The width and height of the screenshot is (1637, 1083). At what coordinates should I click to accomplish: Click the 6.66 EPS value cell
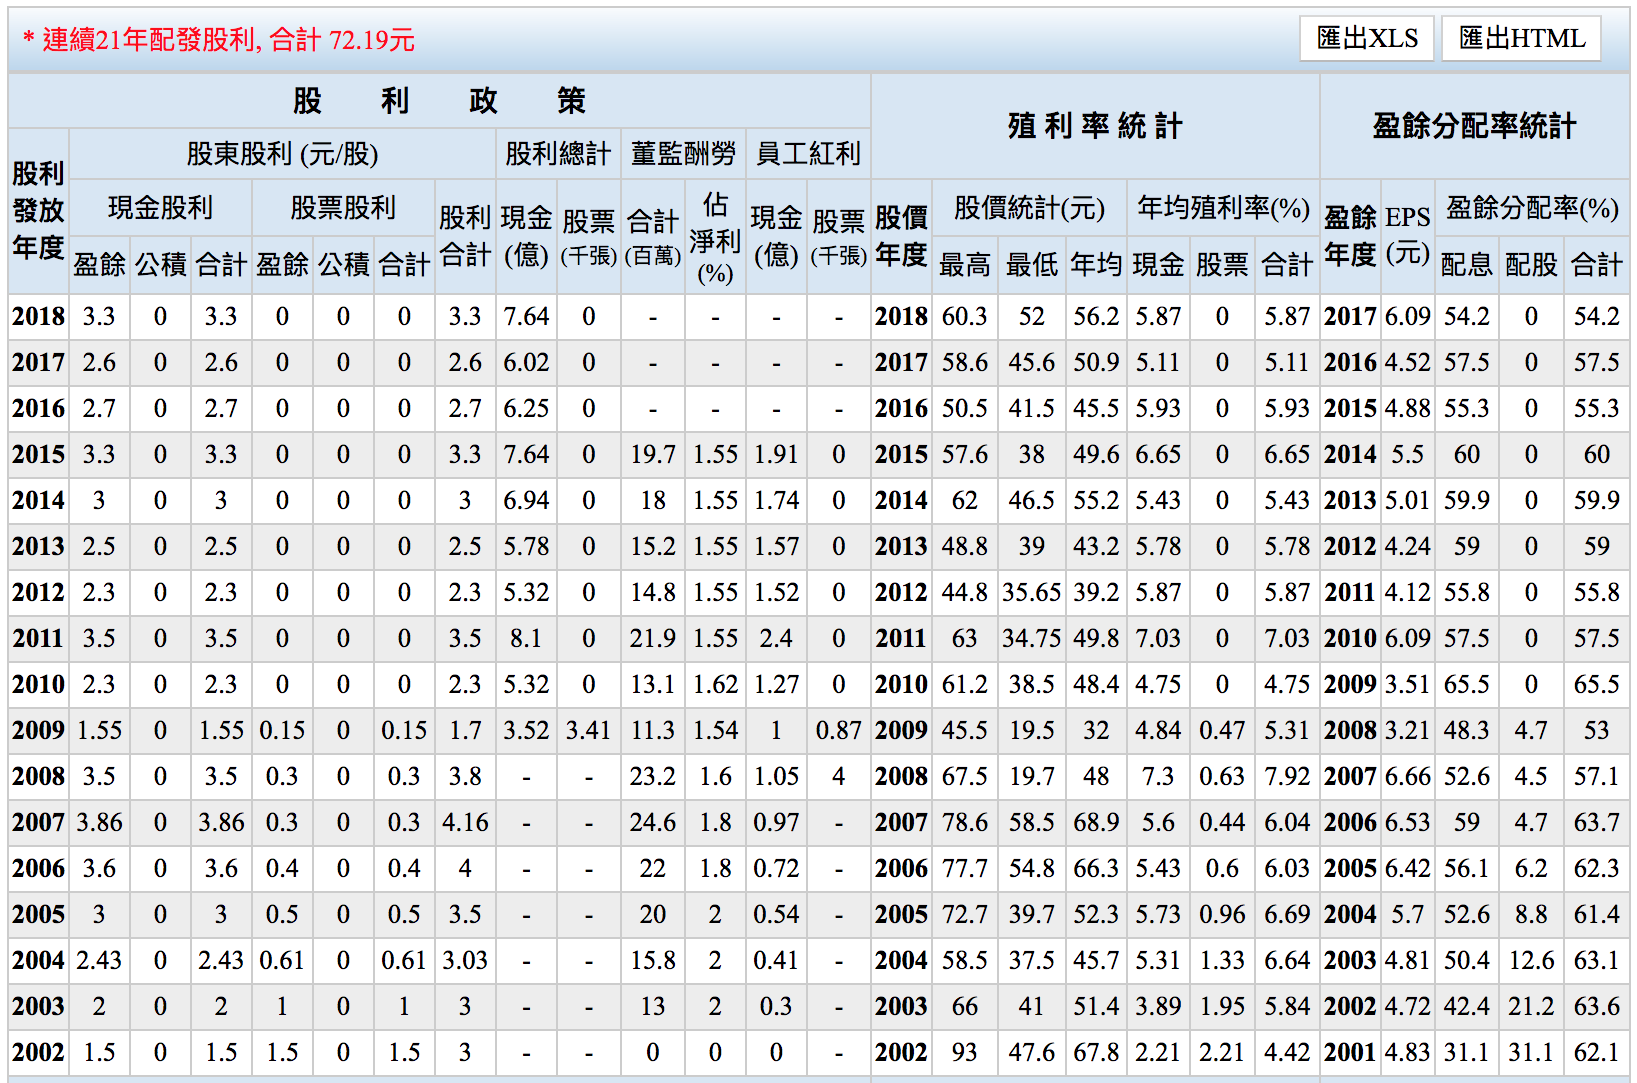pyautogui.click(x=1407, y=777)
